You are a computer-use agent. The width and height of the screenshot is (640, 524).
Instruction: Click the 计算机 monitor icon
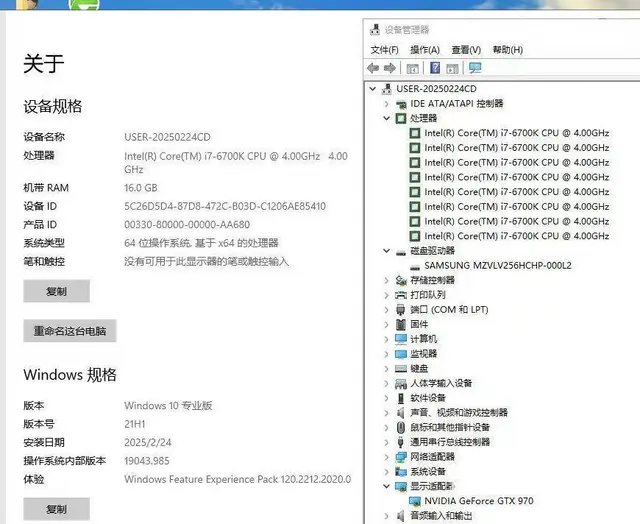[x=401, y=339]
